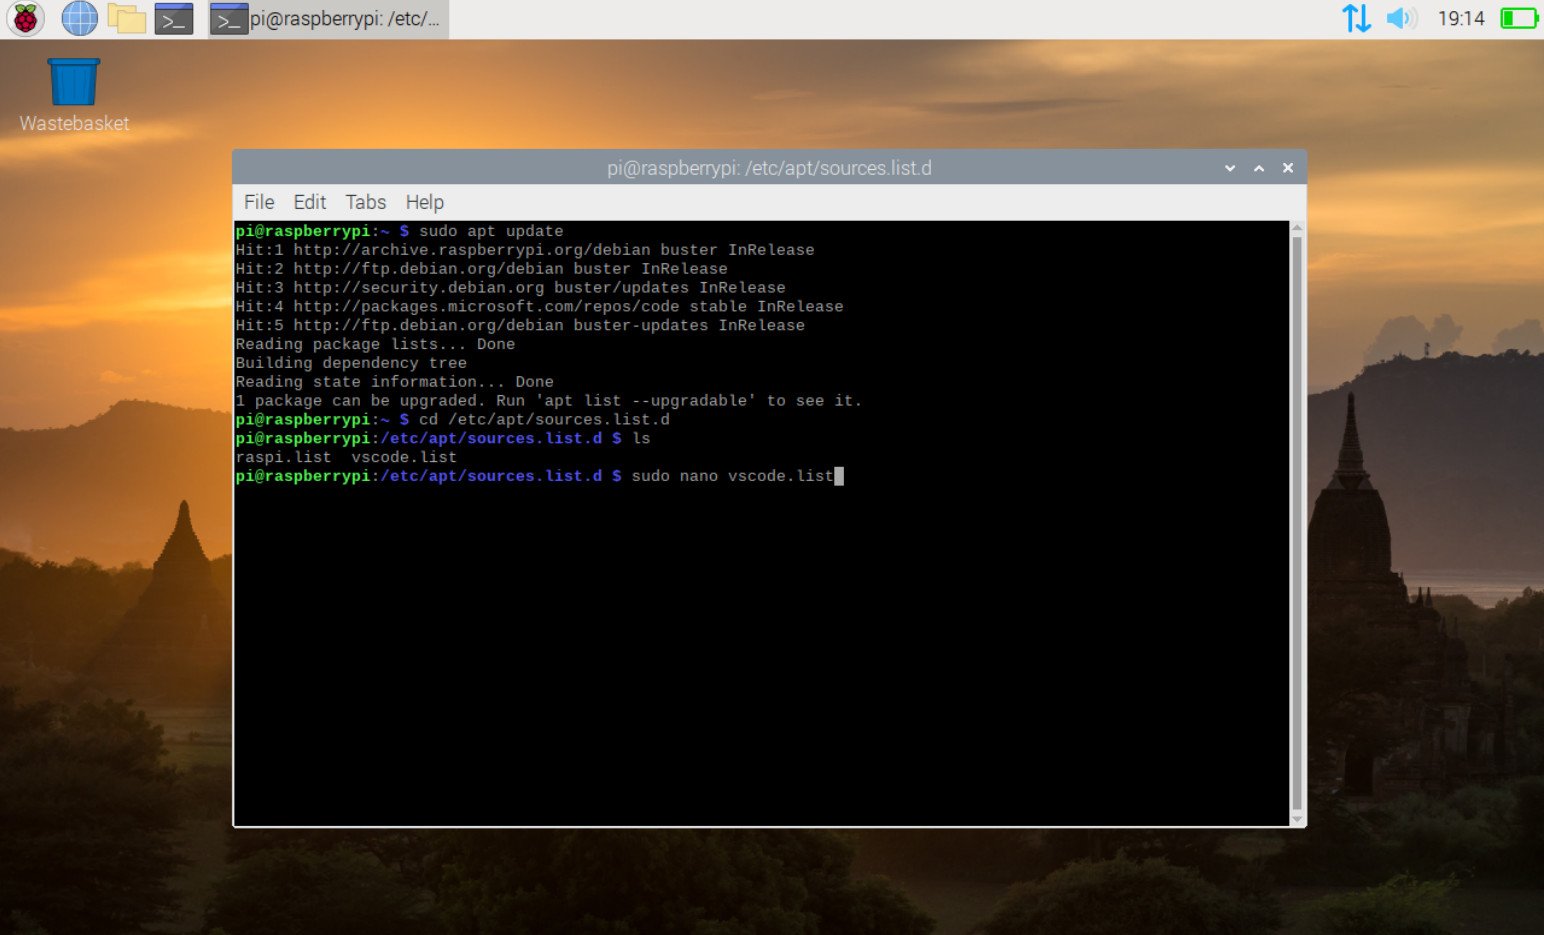Click the packages.microsoft.com Hit:4 line
Viewport: 1544px width, 935px height.
coord(539,307)
